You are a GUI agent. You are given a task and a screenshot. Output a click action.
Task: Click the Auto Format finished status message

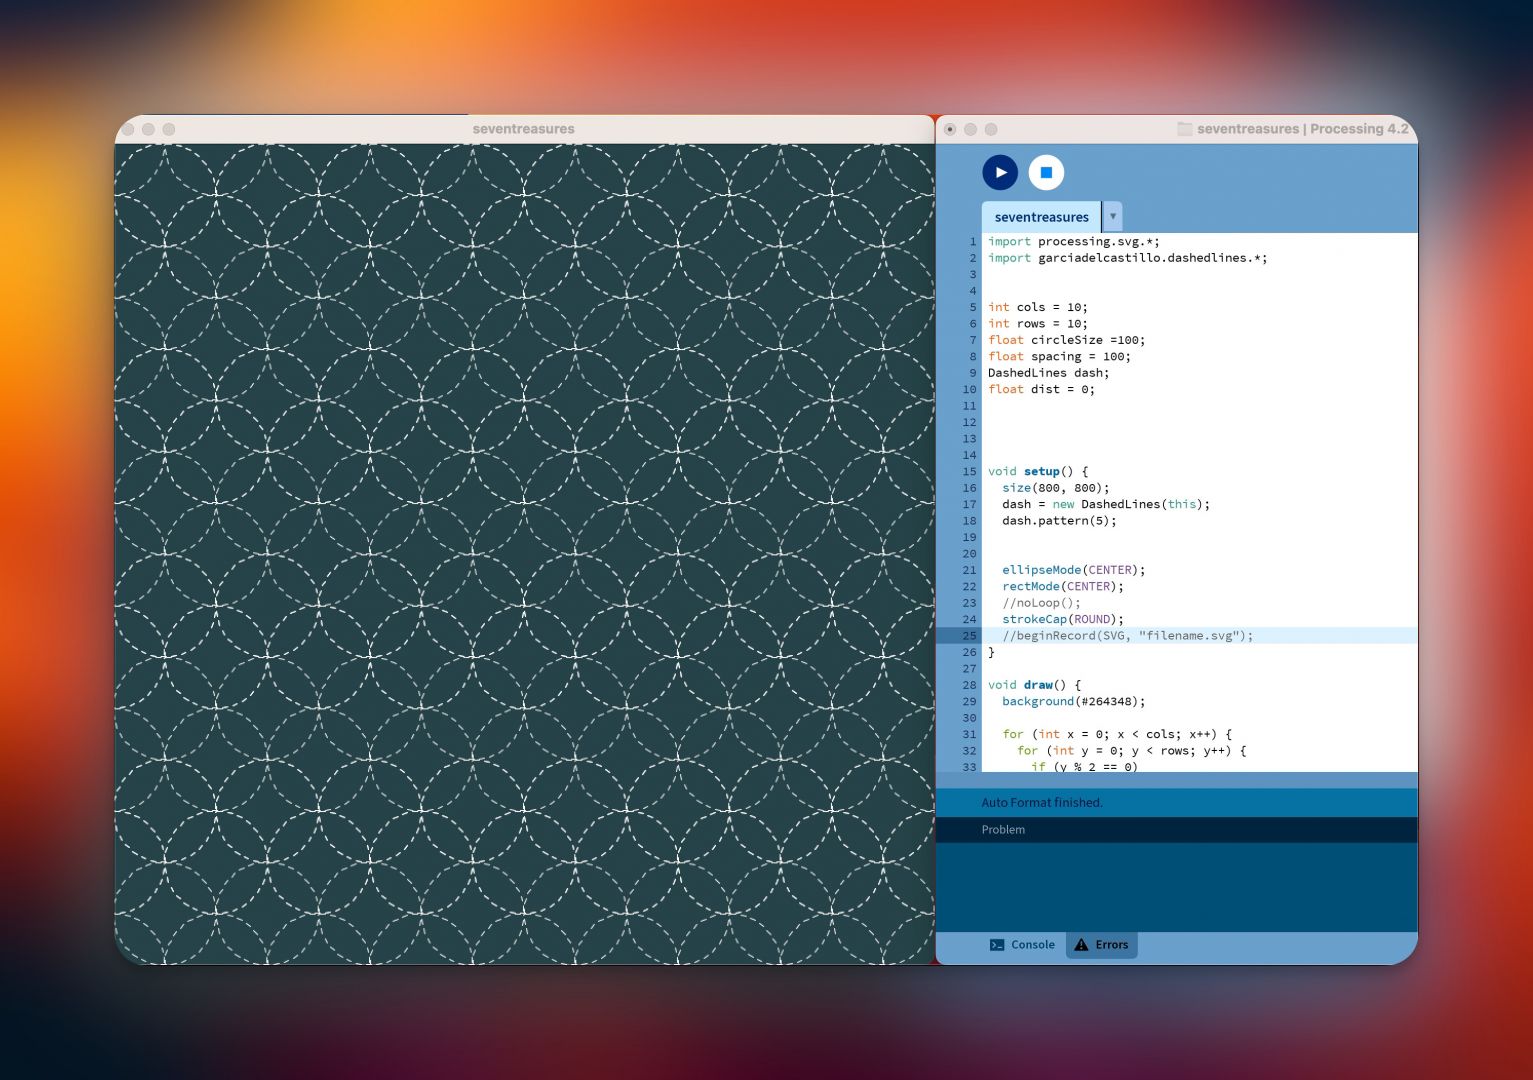pos(1041,803)
